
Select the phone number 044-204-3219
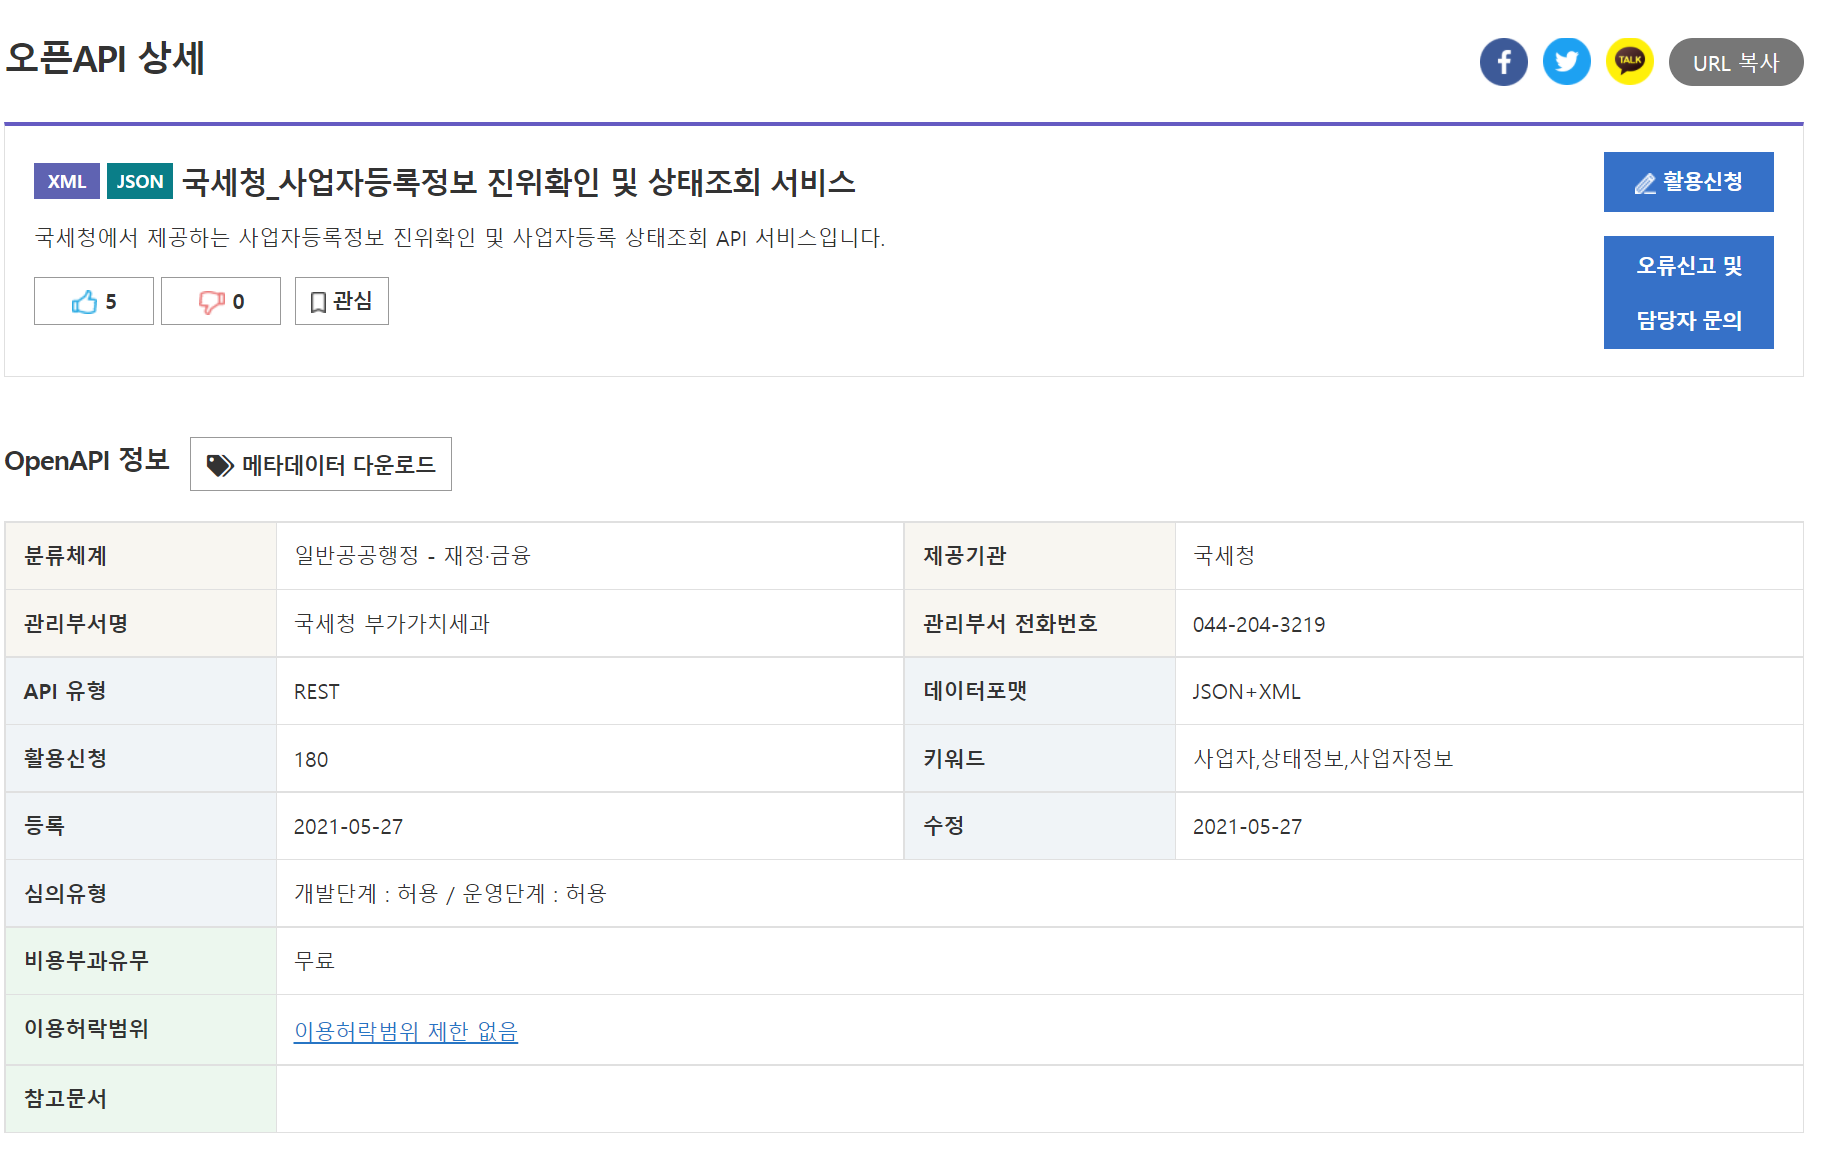click(x=1258, y=624)
